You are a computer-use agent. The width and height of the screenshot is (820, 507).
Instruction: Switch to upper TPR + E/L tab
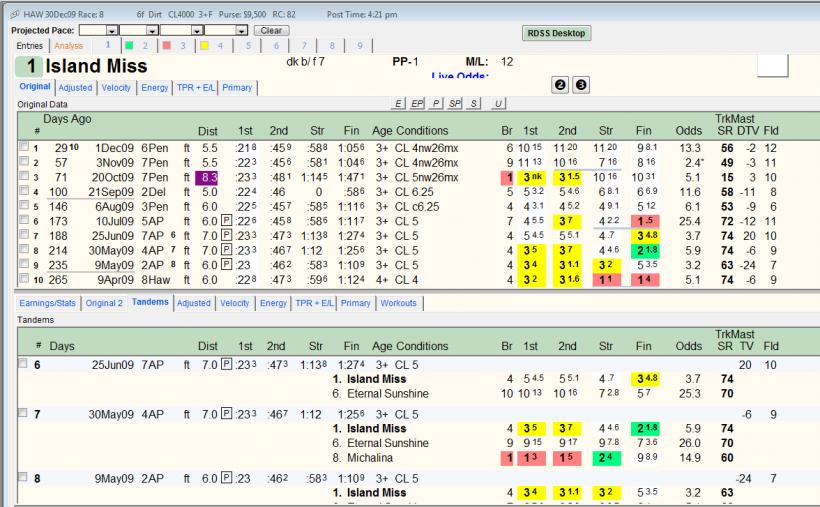(x=196, y=87)
